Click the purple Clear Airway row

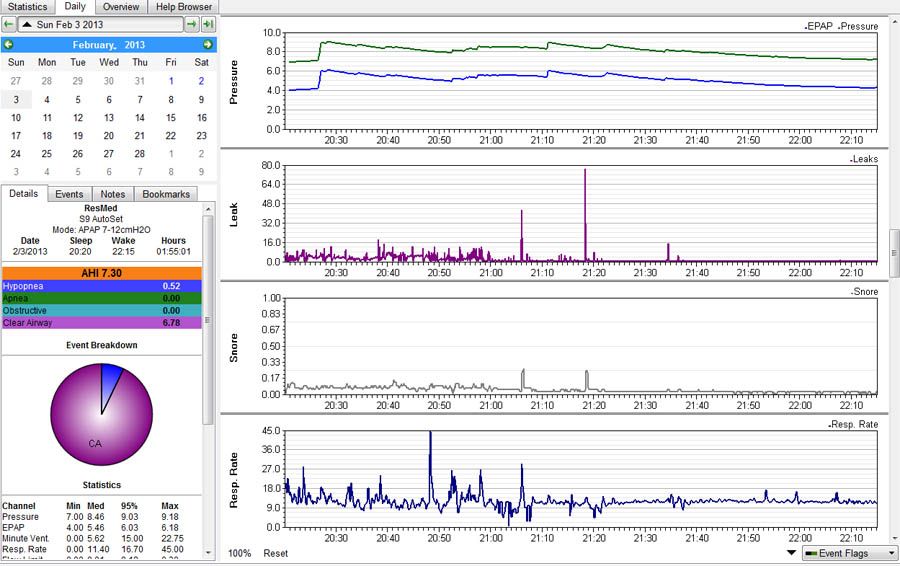102,323
